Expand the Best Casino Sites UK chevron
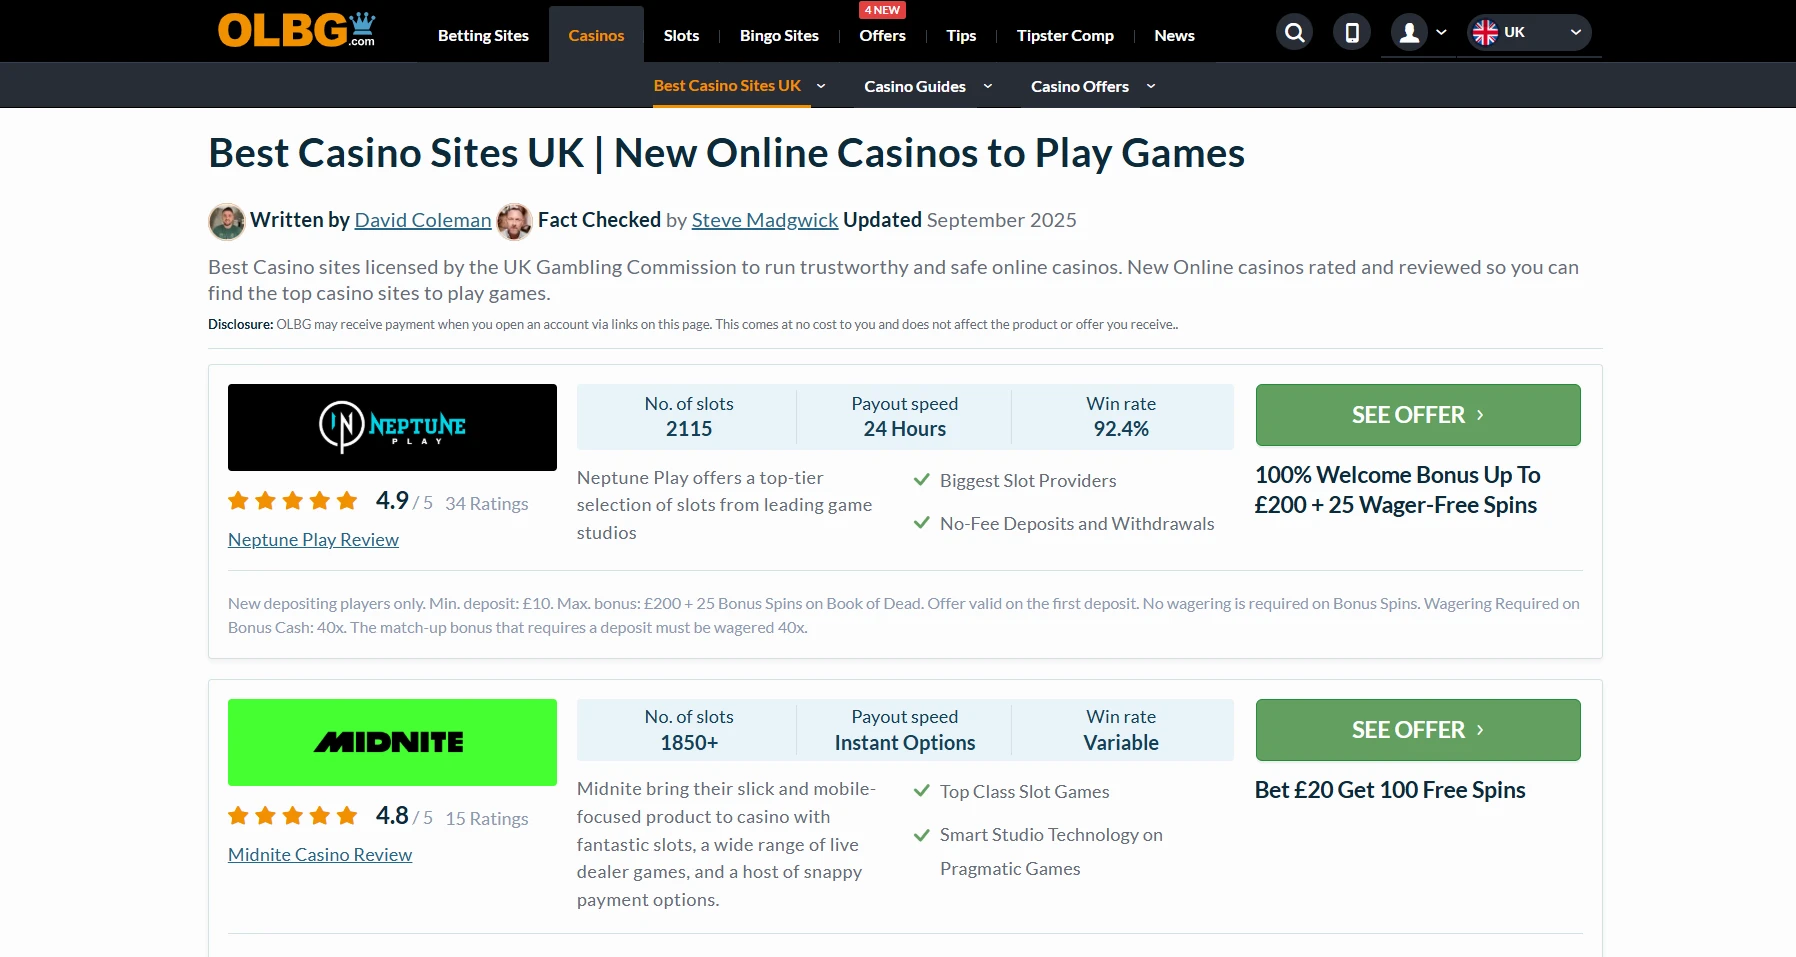This screenshot has height=957, width=1796. (x=821, y=86)
